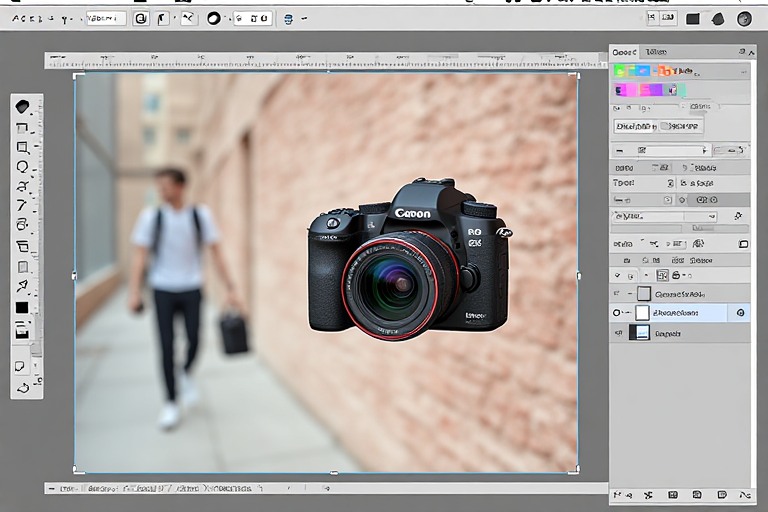Pick the green swatch in color panel

(620, 72)
